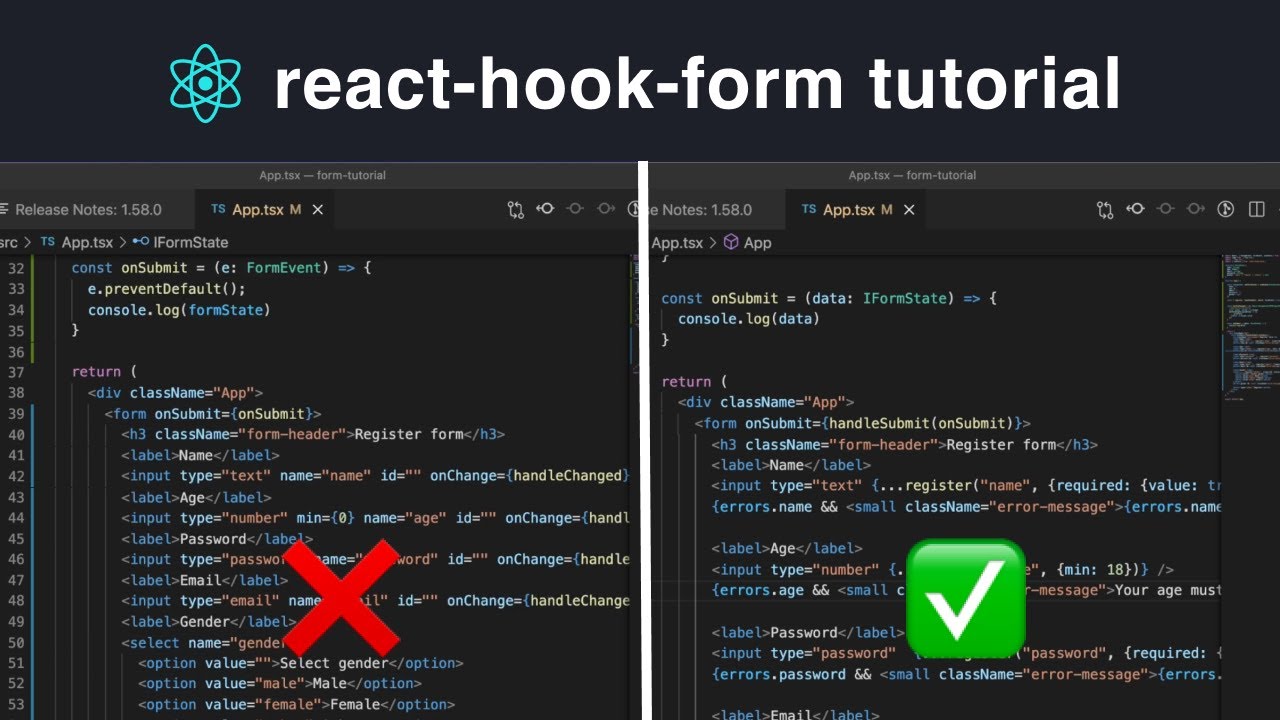
Task: Click '<label>Name</label>' line in right editor
Action: (x=791, y=465)
